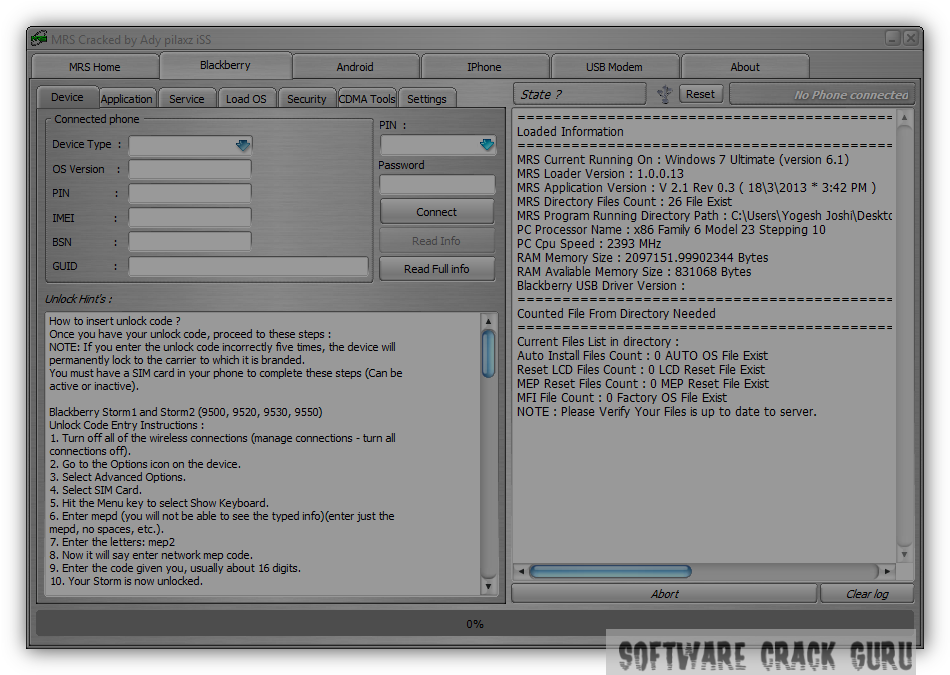Click the 'PC Cpu Speed : 2393 MHz' line

(x=589, y=244)
